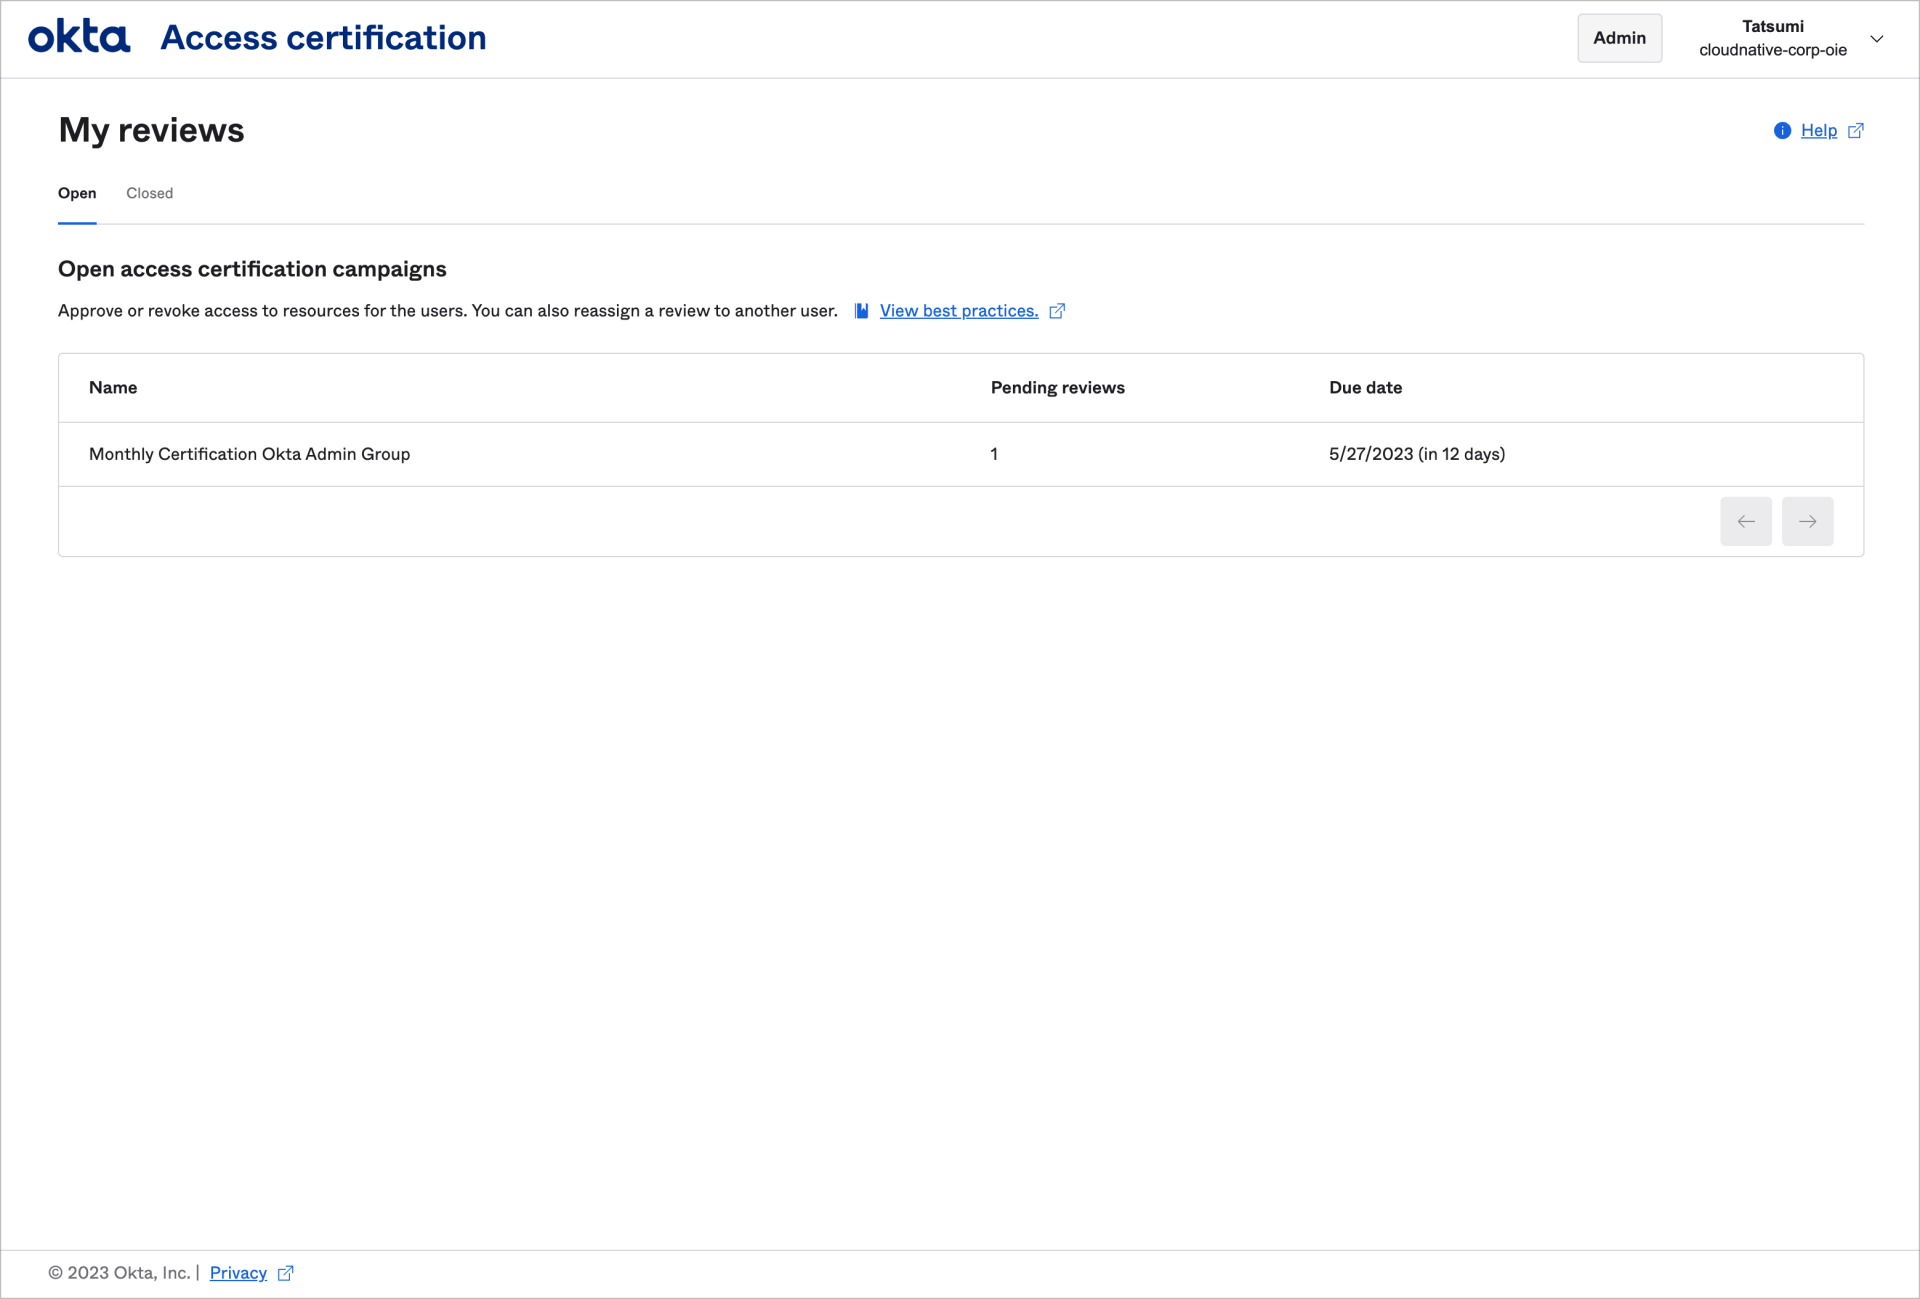Click the Name column header
The height and width of the screenshot is (1299, 1920).
pyautogui.click(x=113, y=387)
